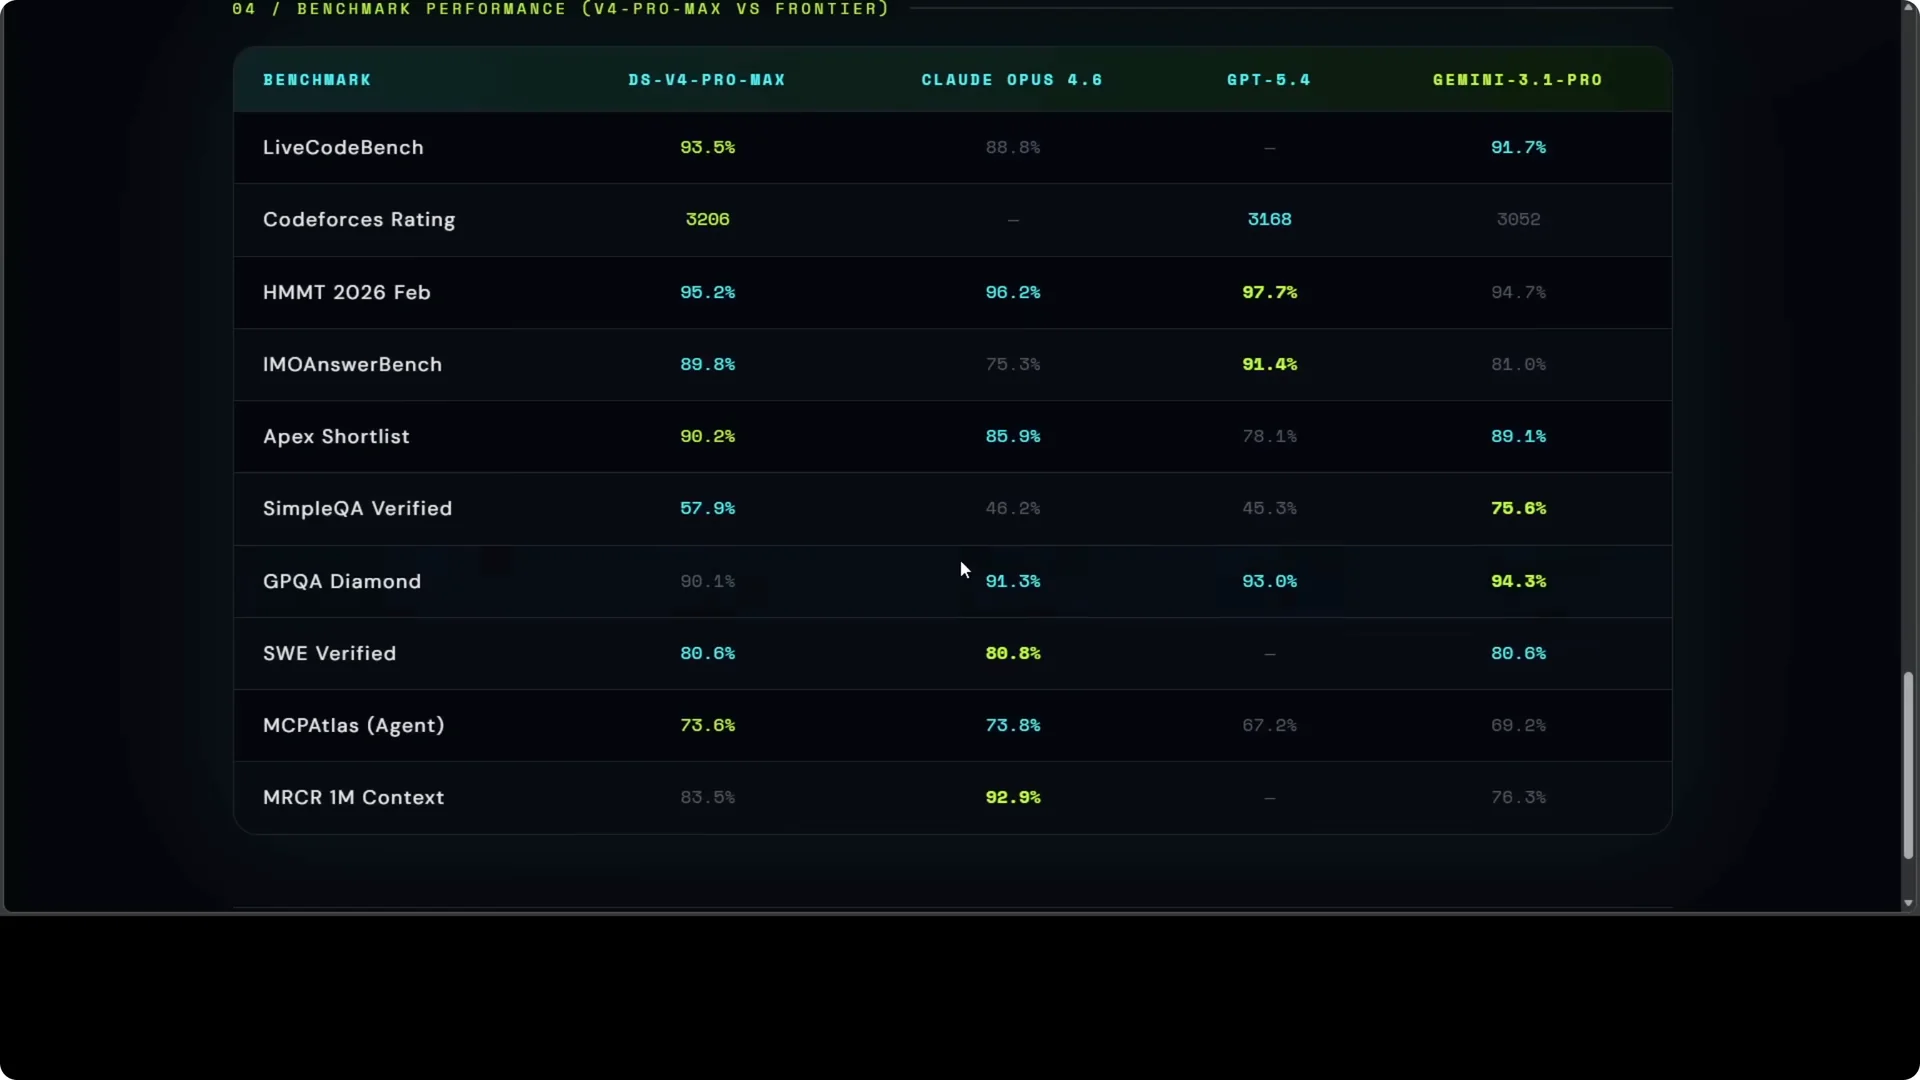The height and width of the screenshot is (1080, 1920).
Task: Click the 3168 Codeforces rating value
Action: click(x=1269, y=219)
